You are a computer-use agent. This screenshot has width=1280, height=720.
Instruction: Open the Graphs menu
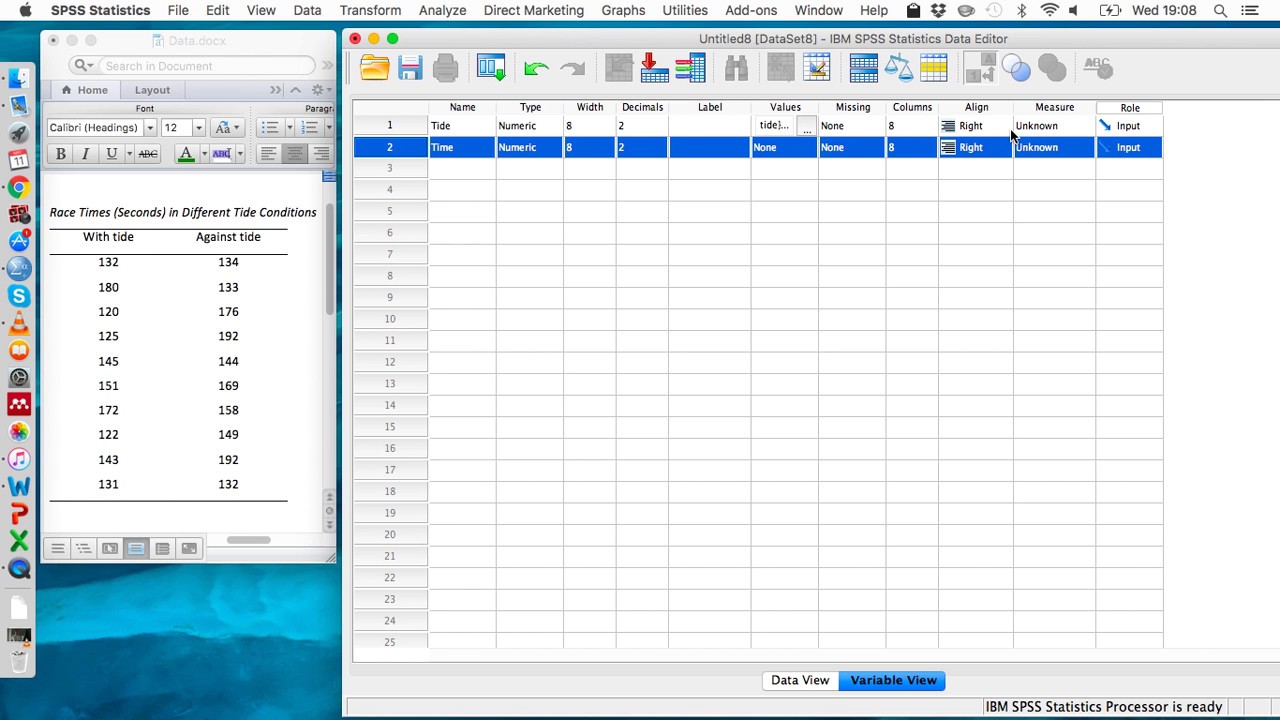623,10
